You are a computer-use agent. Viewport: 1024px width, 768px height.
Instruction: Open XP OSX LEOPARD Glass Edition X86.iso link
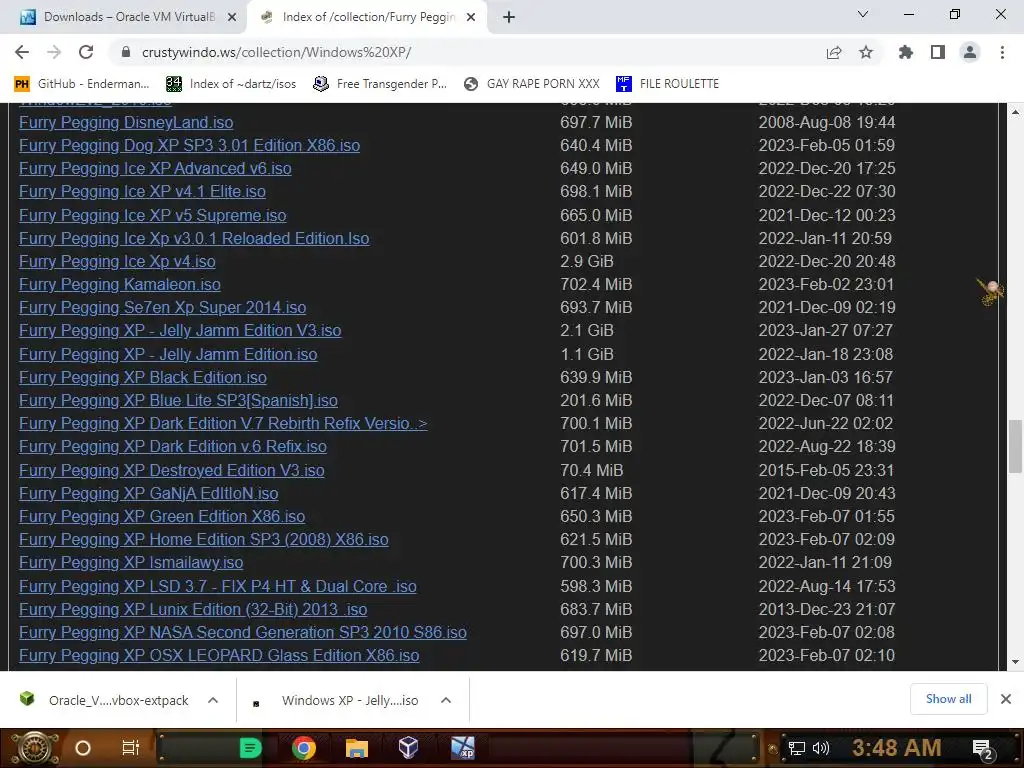[219, 655]
